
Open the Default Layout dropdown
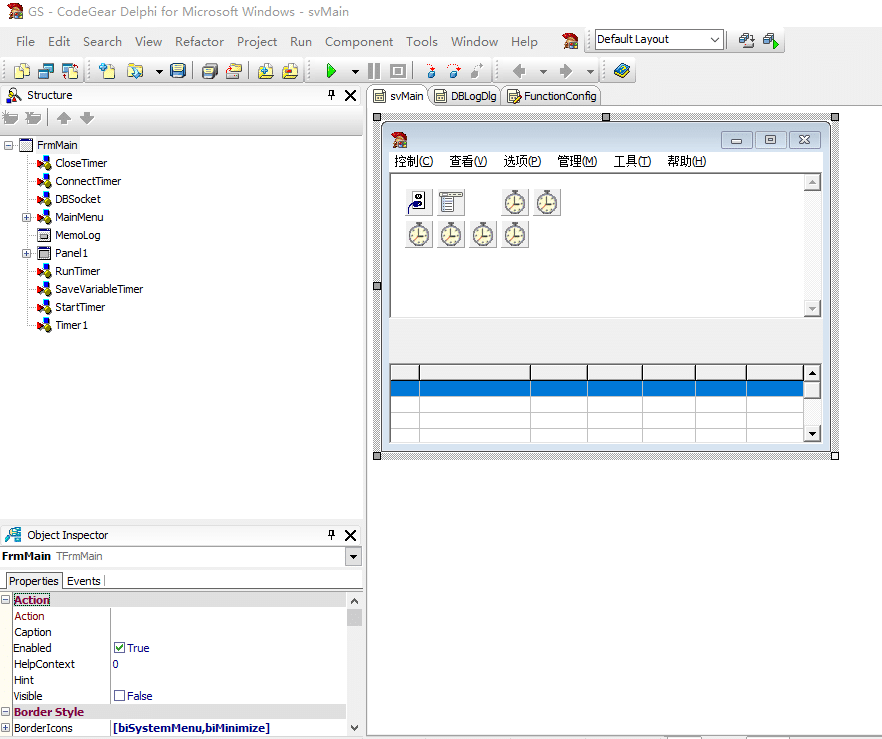[714, 39]
